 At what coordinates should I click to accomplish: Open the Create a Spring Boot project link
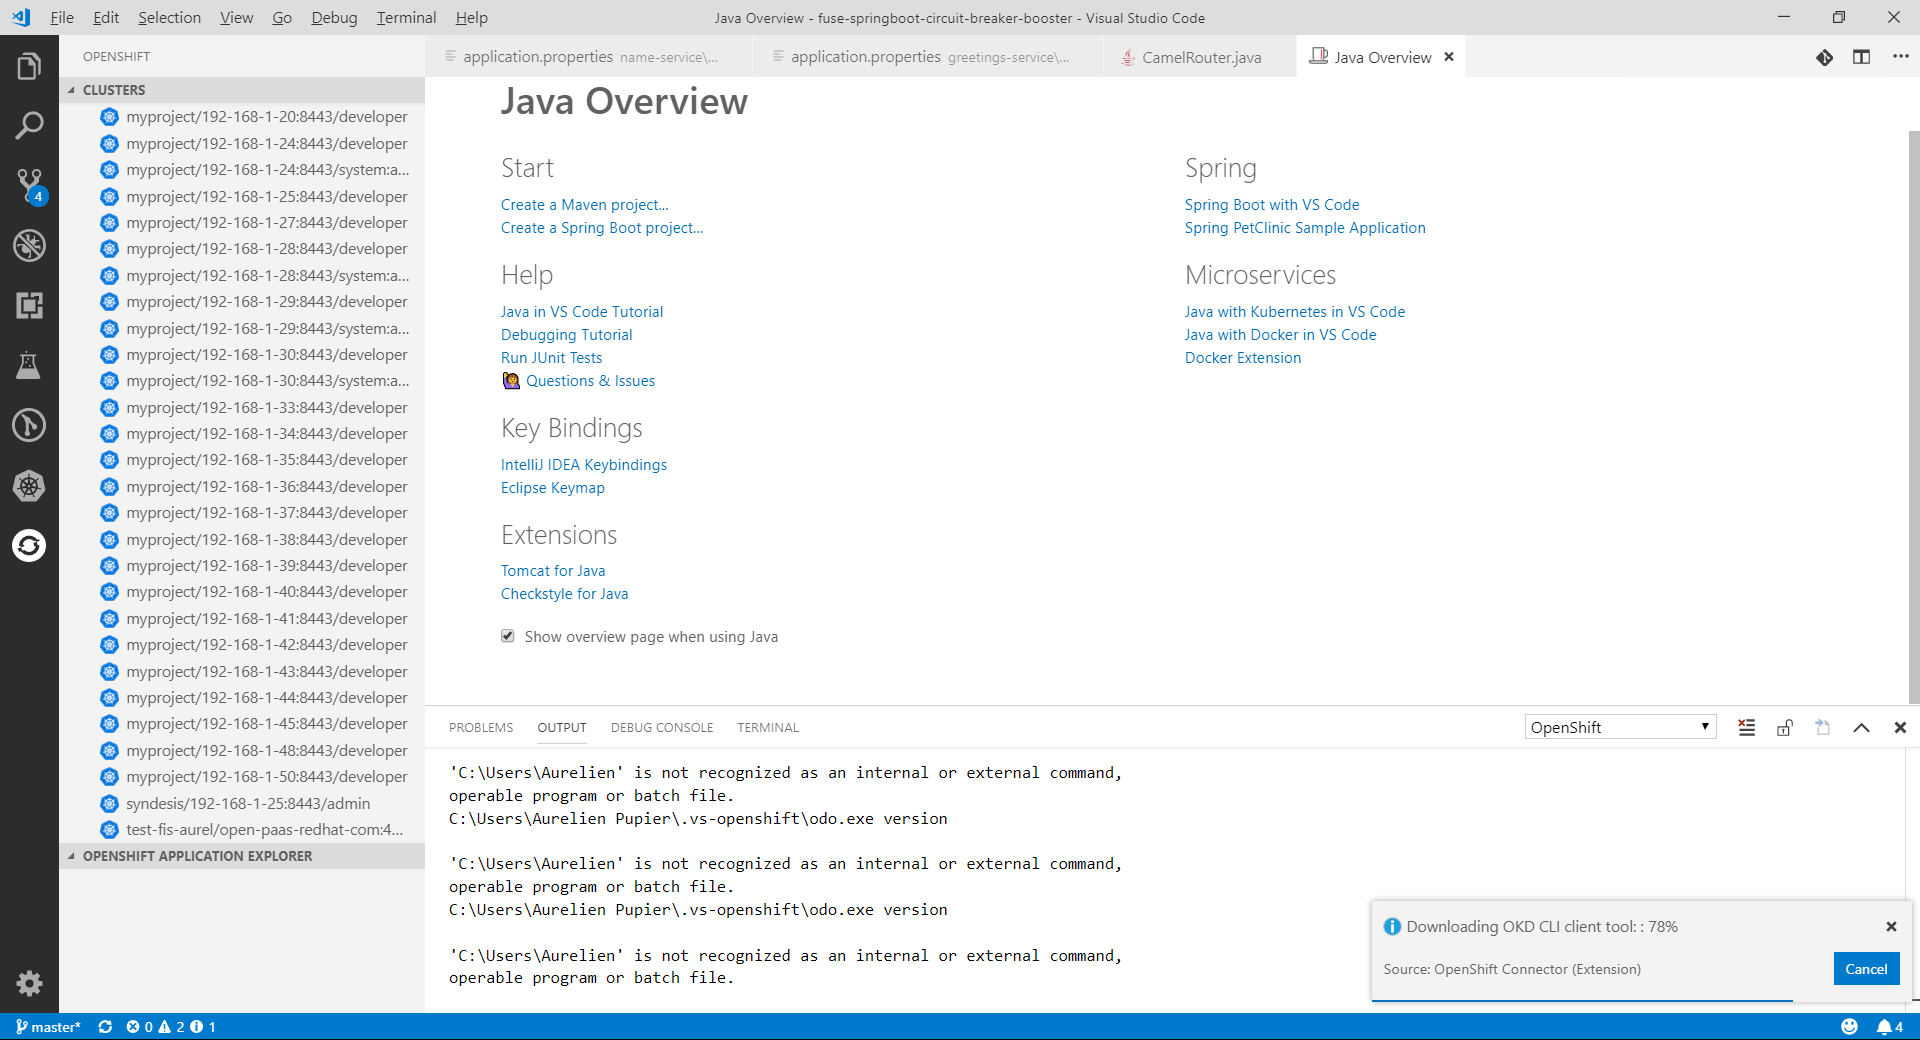[601, 227]
